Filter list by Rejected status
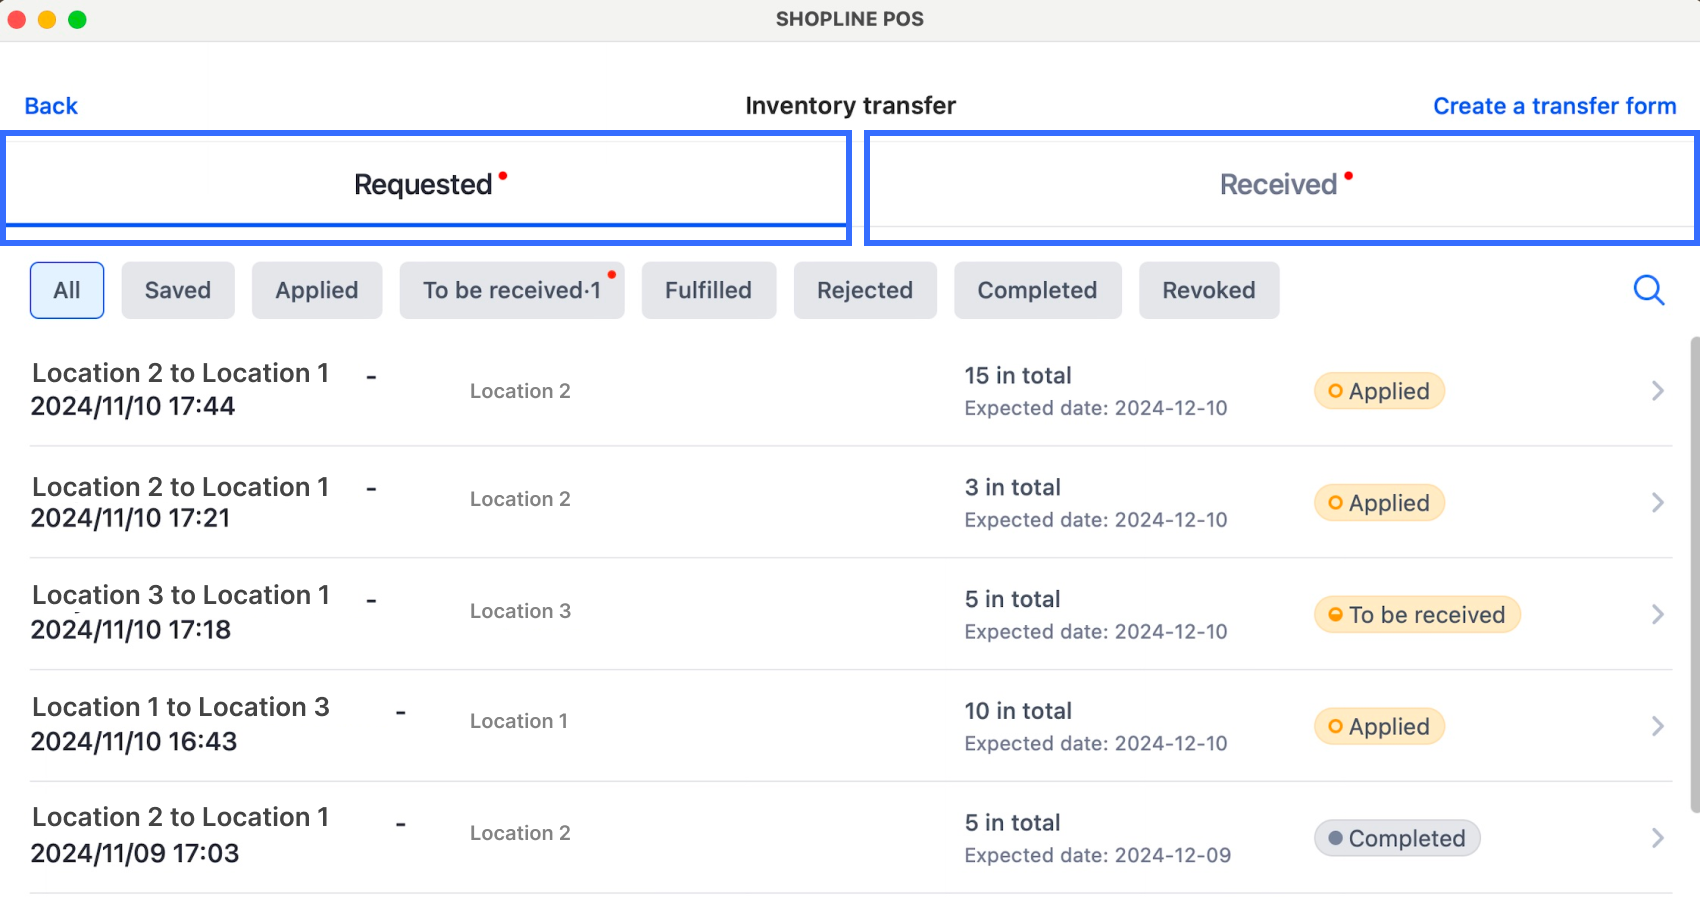The height and width of the screenshot is (897, 1700). (x=865, y=290)
